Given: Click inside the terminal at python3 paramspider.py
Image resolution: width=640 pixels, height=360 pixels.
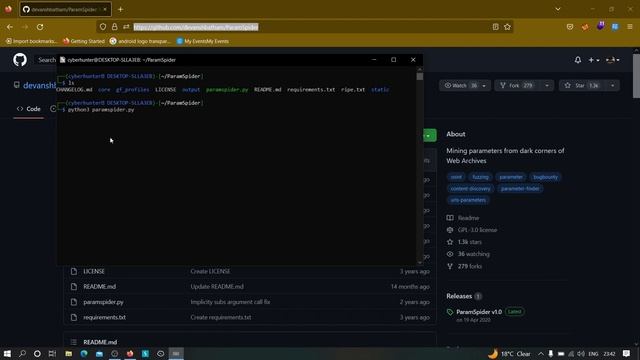Looking at the screenshot, I should coord(101,110).
